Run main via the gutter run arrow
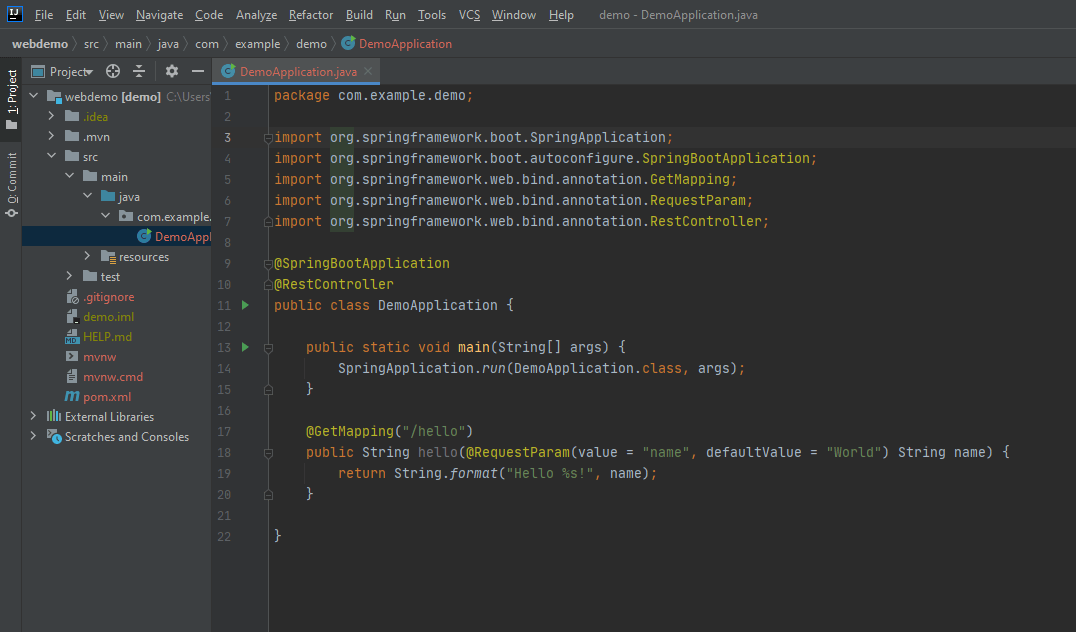Screen dimensions: 1076x632 coord(245,347)
